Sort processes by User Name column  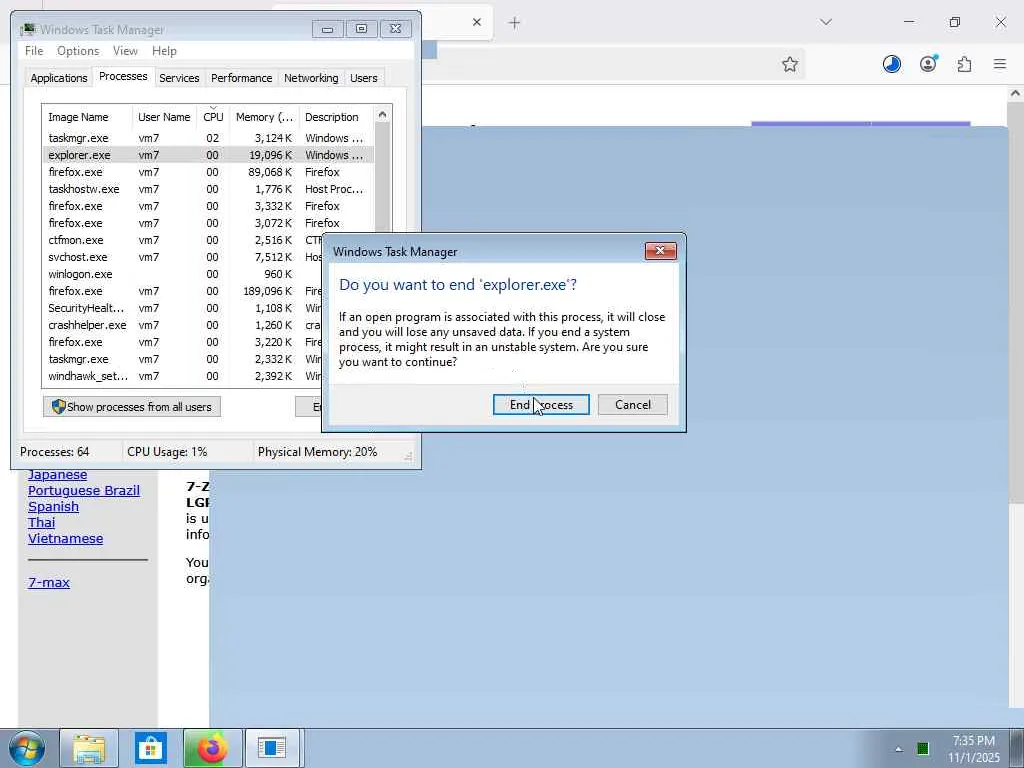click(164, 117)
